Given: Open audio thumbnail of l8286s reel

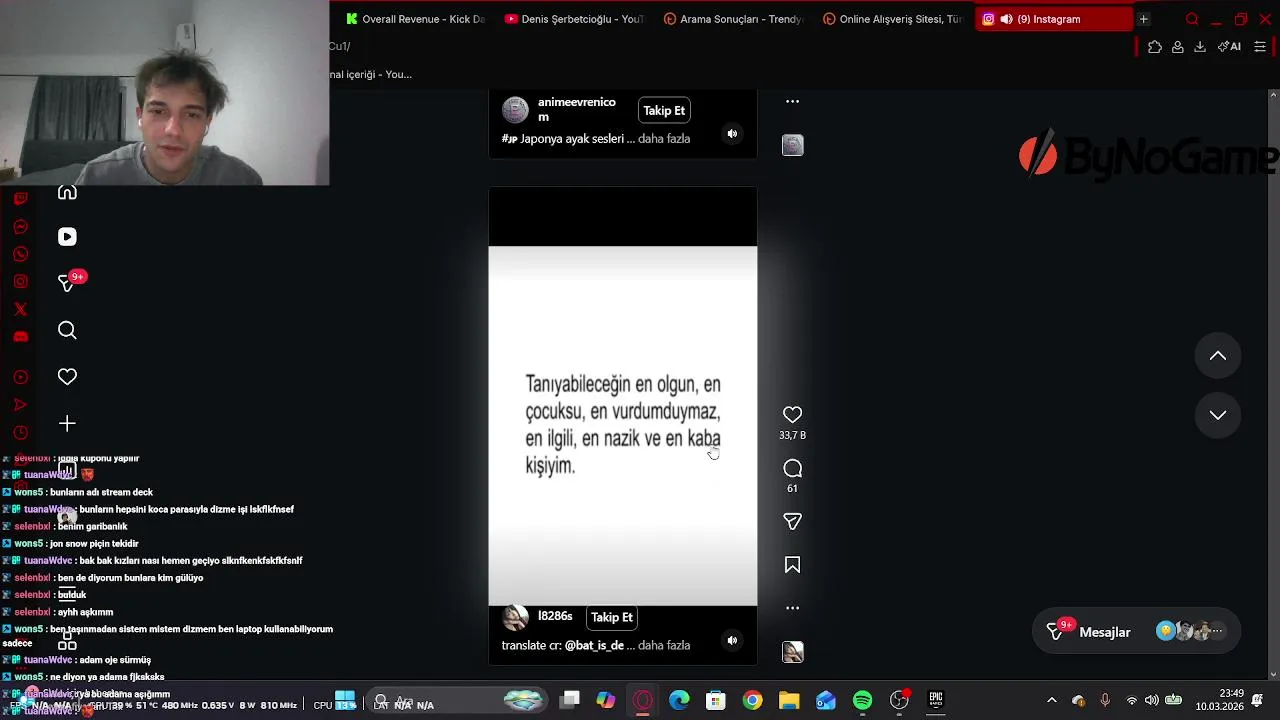Looking at the screenshot, I should pyautogui.click(x=792, y=652).
